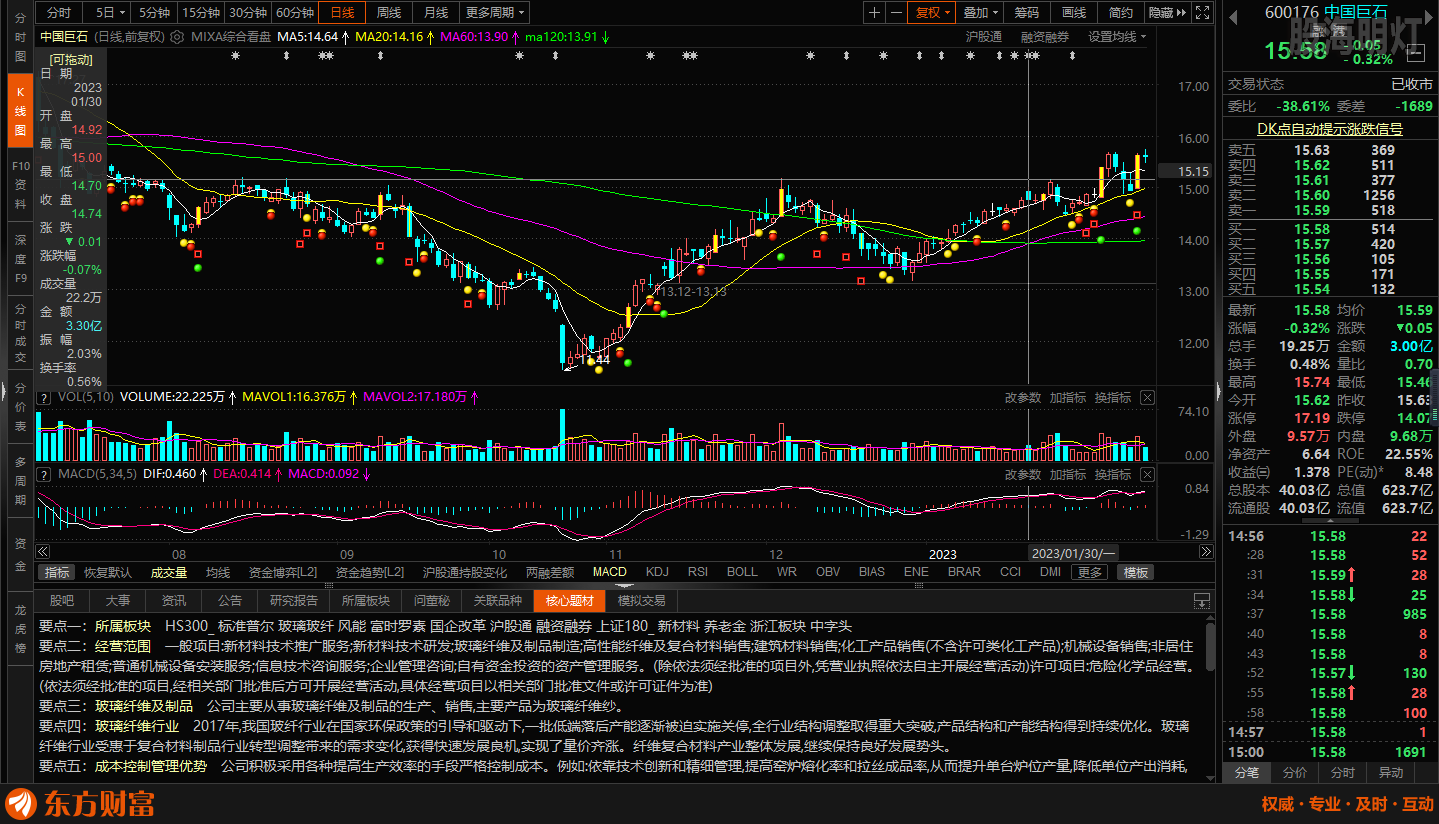Open the 资金 sidebar item
Screen dimensions: 1439x824
20,554
